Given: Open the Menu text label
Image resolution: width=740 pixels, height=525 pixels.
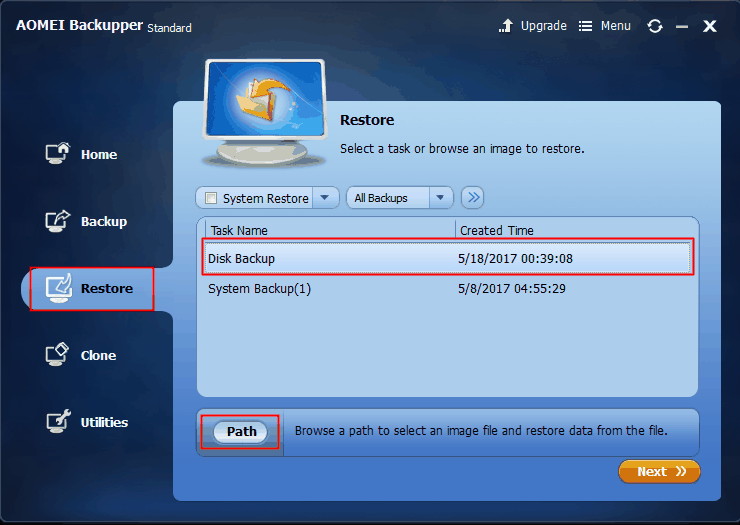Looking at the screenshot, I should point(615,25).
